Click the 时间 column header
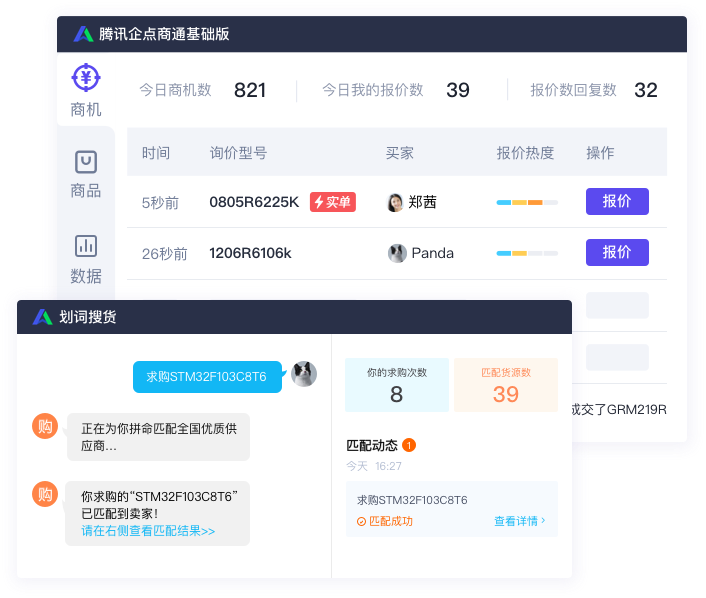The image size is (706, 598). coord(156,153)
